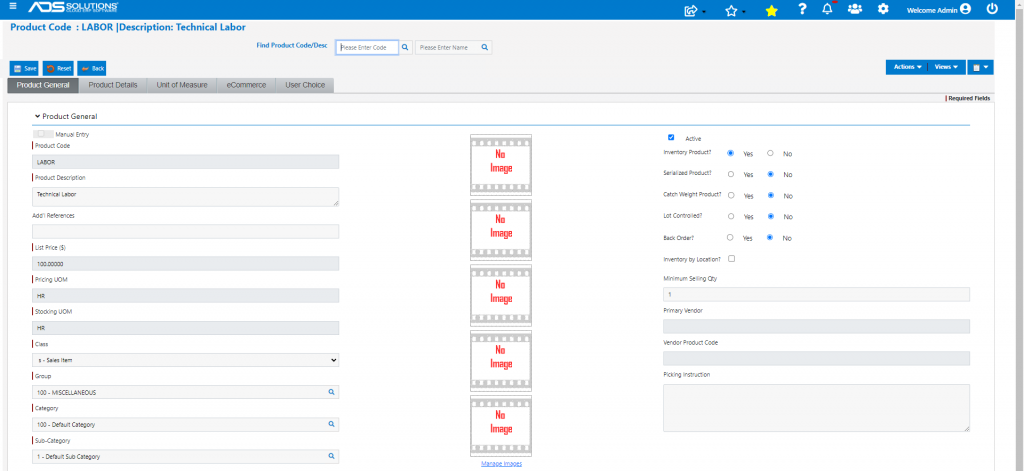The width and height of the screenshot is (1024, 471).
Task: Focus the Please Enter Name field
Action: click(x=448, y=47)
